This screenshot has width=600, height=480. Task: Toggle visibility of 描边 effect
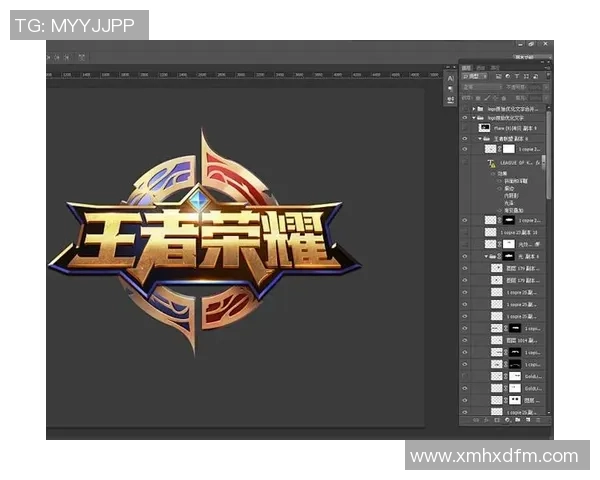pyautogui.click(x=499, y=188)
